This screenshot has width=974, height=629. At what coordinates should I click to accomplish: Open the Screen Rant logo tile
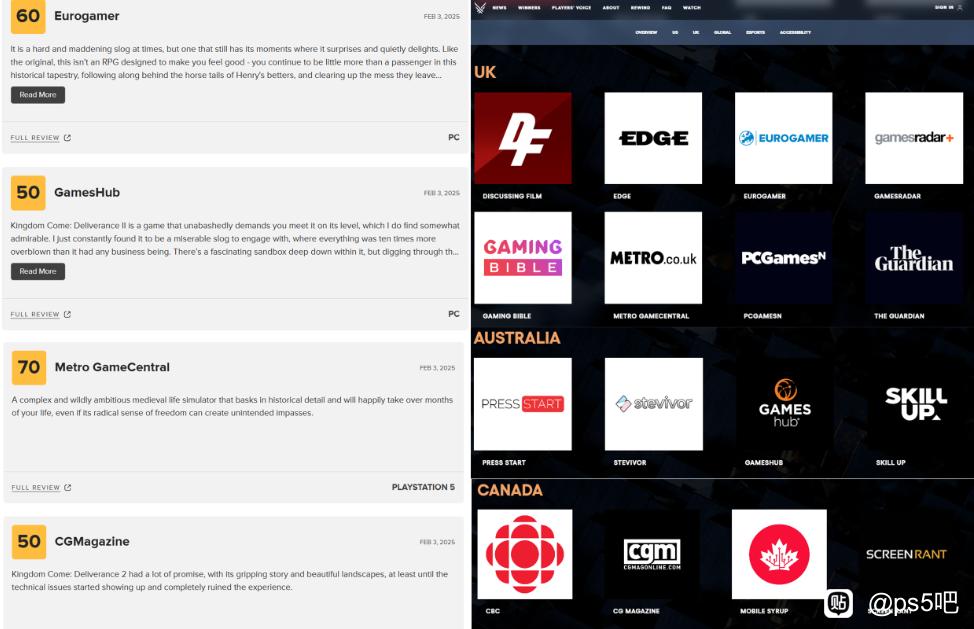pyautogui.click(x=906, y=554)
